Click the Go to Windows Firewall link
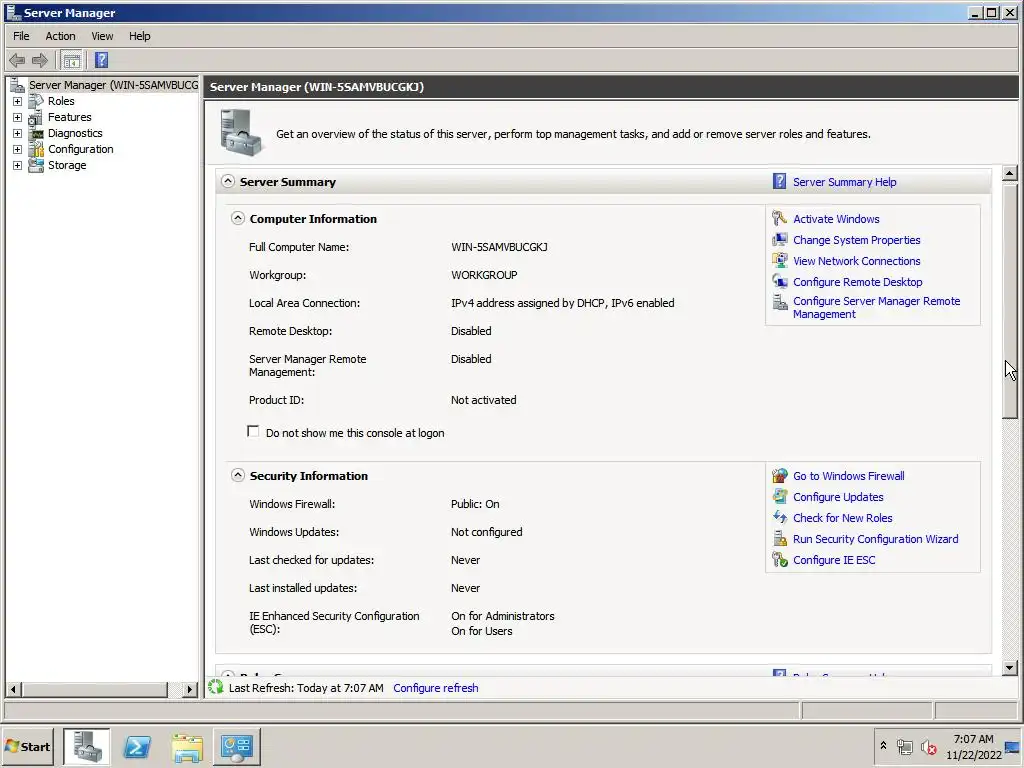1024x768 pixels. pyautogui.click(x=848, y=476)
